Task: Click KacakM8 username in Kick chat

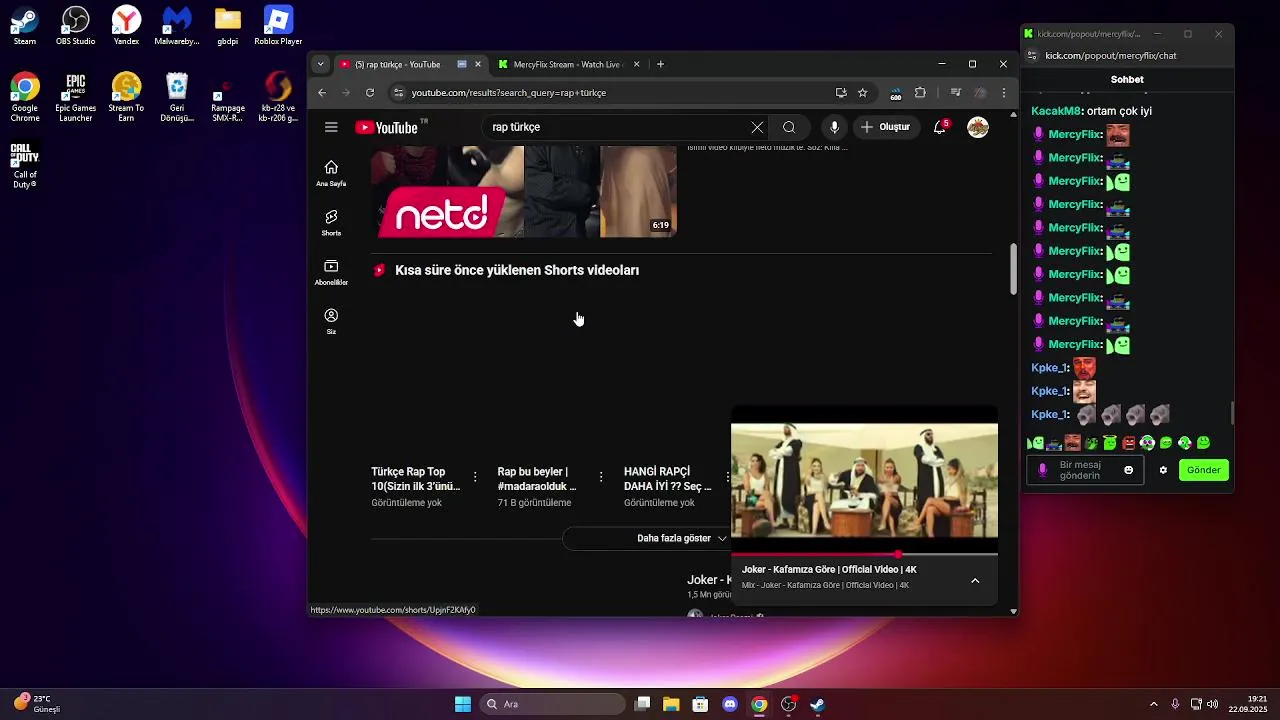Action: [1056, 111]
